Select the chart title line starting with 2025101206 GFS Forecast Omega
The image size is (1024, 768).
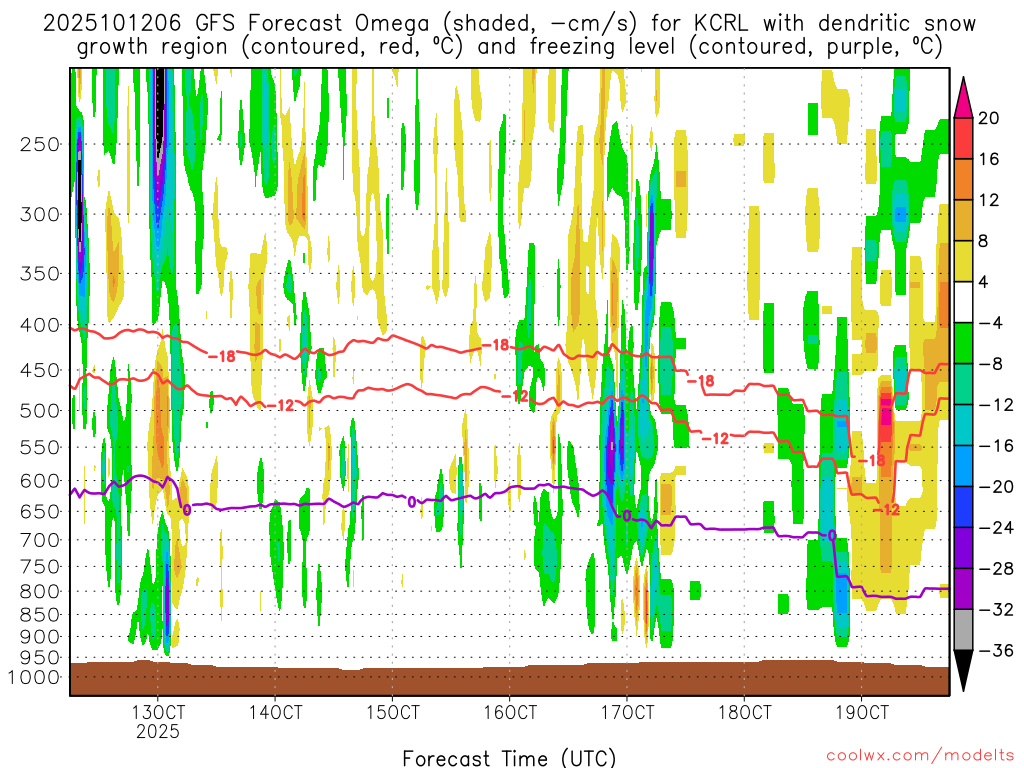pyautogui.click(x=509, y=24)
